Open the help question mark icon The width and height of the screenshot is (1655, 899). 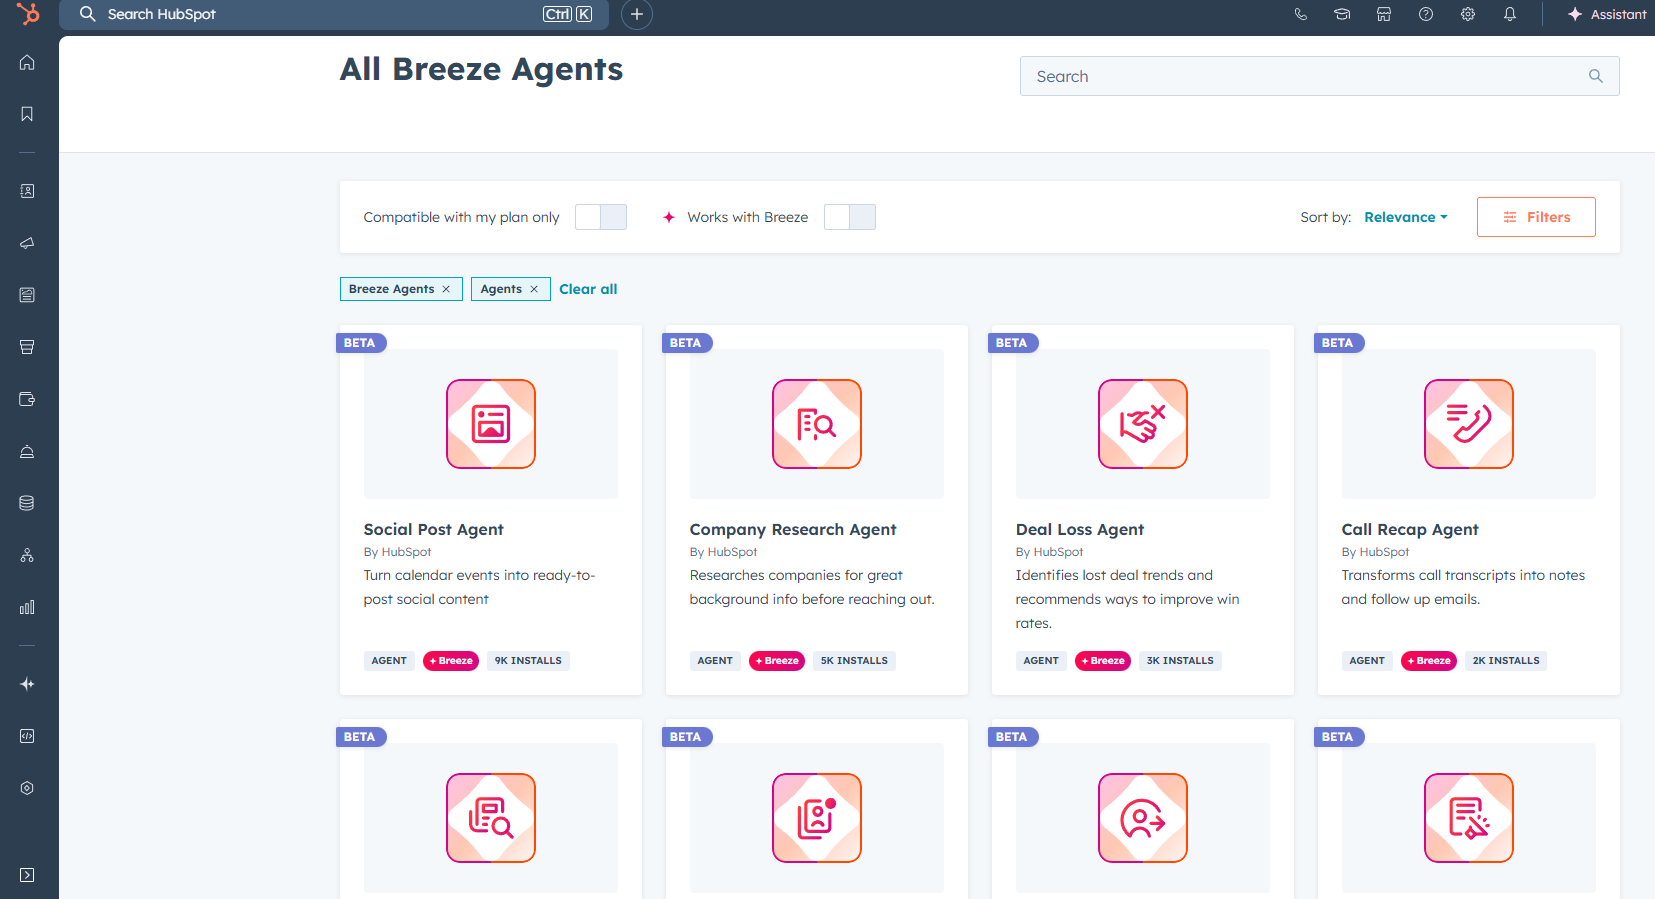[1426, 14]
